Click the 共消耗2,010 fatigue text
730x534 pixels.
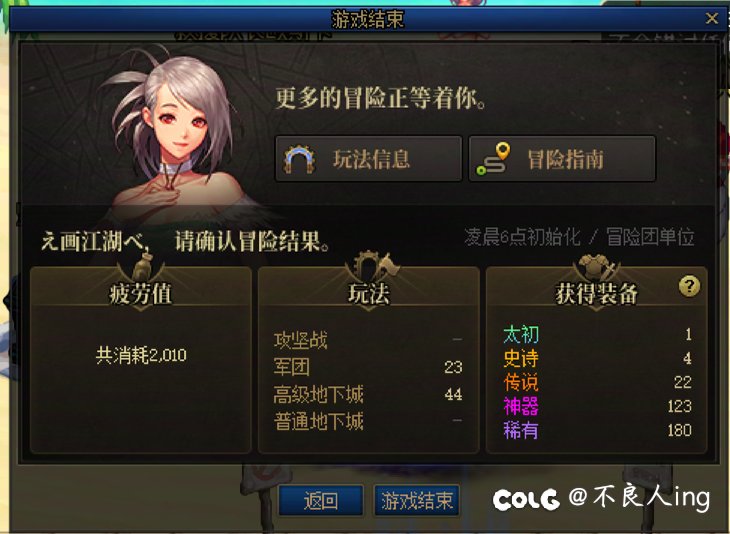click(x=141, y=355)
